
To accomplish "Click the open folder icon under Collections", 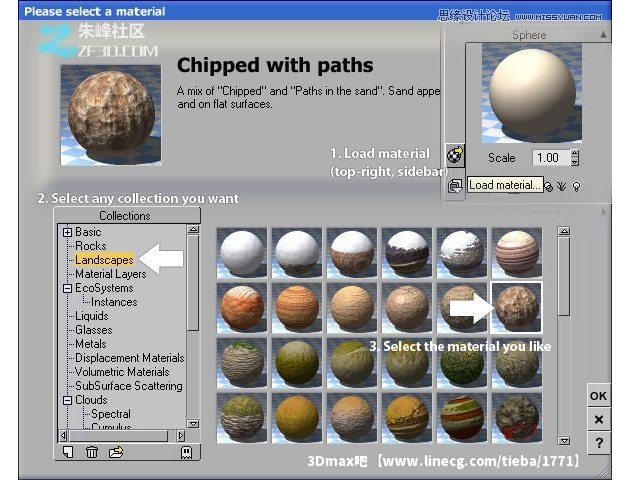I will point(116,452).
